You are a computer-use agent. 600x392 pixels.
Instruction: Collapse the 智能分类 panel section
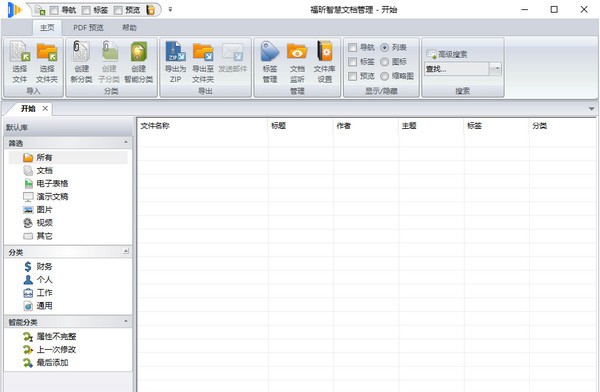126,321
